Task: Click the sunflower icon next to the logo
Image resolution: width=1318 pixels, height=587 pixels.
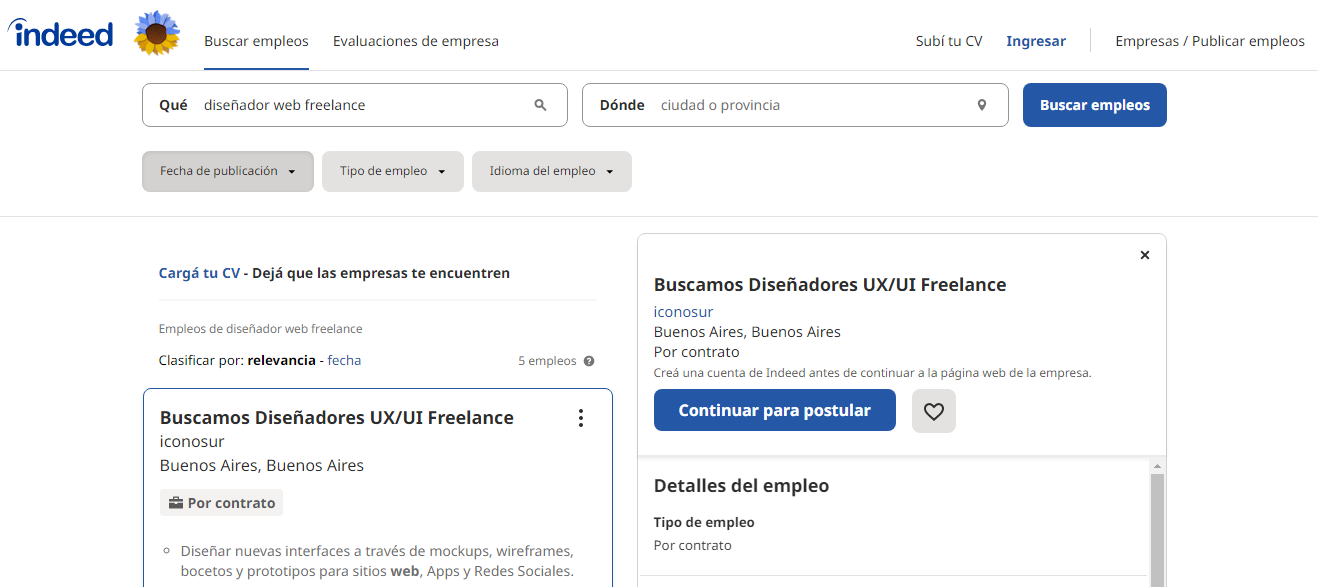Action: pyautogui.click(x=156, y=32)
